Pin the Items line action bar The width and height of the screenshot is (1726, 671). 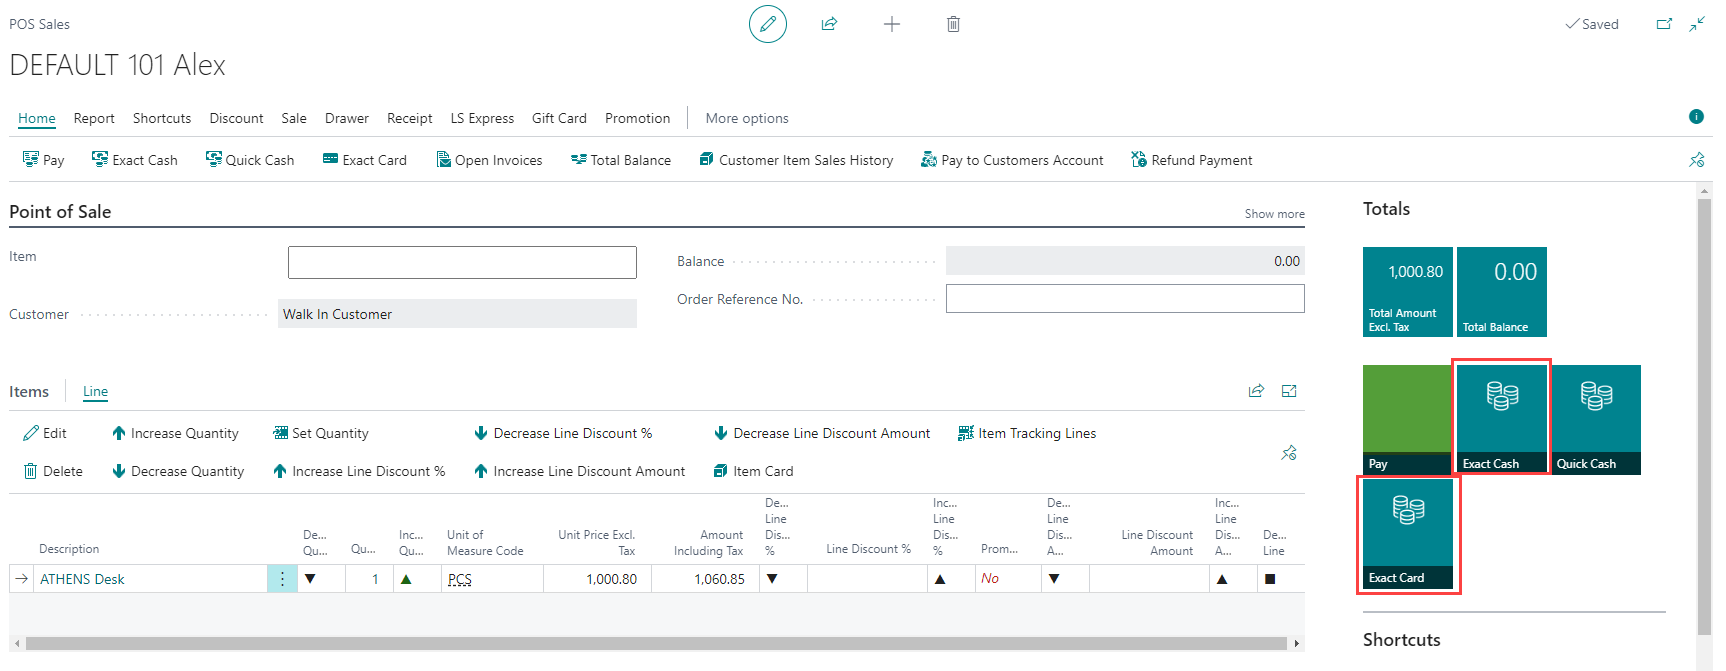[1289, 453]
